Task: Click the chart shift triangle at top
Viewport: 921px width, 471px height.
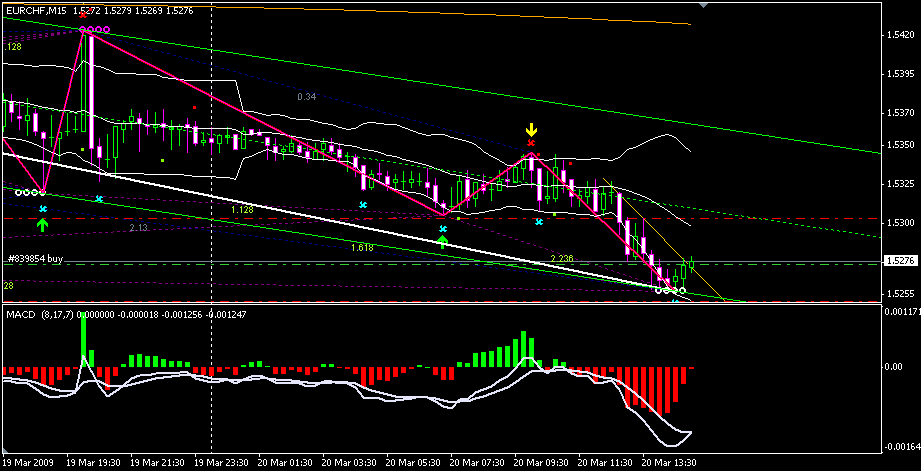Action: click(x=703, y=6)
